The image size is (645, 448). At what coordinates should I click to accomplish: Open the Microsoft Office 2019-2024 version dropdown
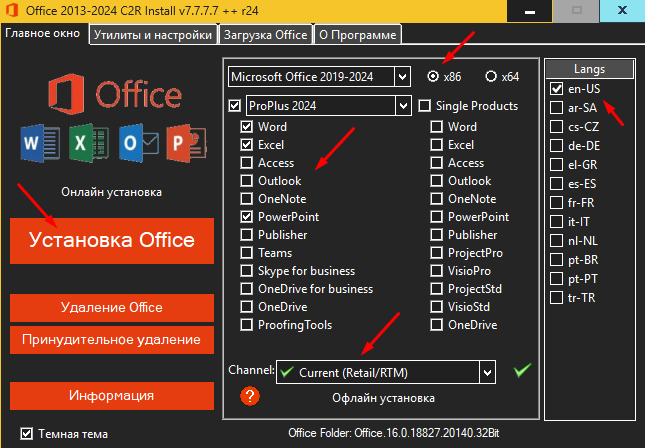tap(402, 77)
